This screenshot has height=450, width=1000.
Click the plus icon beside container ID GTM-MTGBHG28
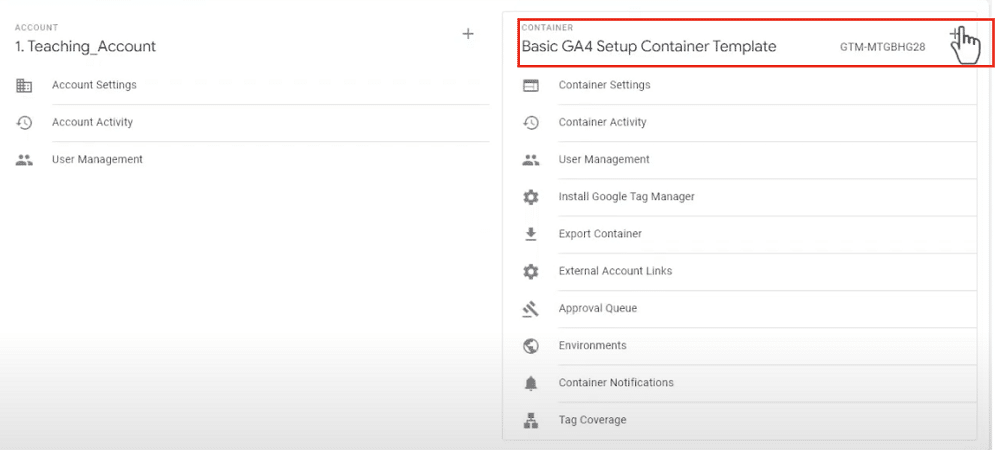tap(955, 34)
